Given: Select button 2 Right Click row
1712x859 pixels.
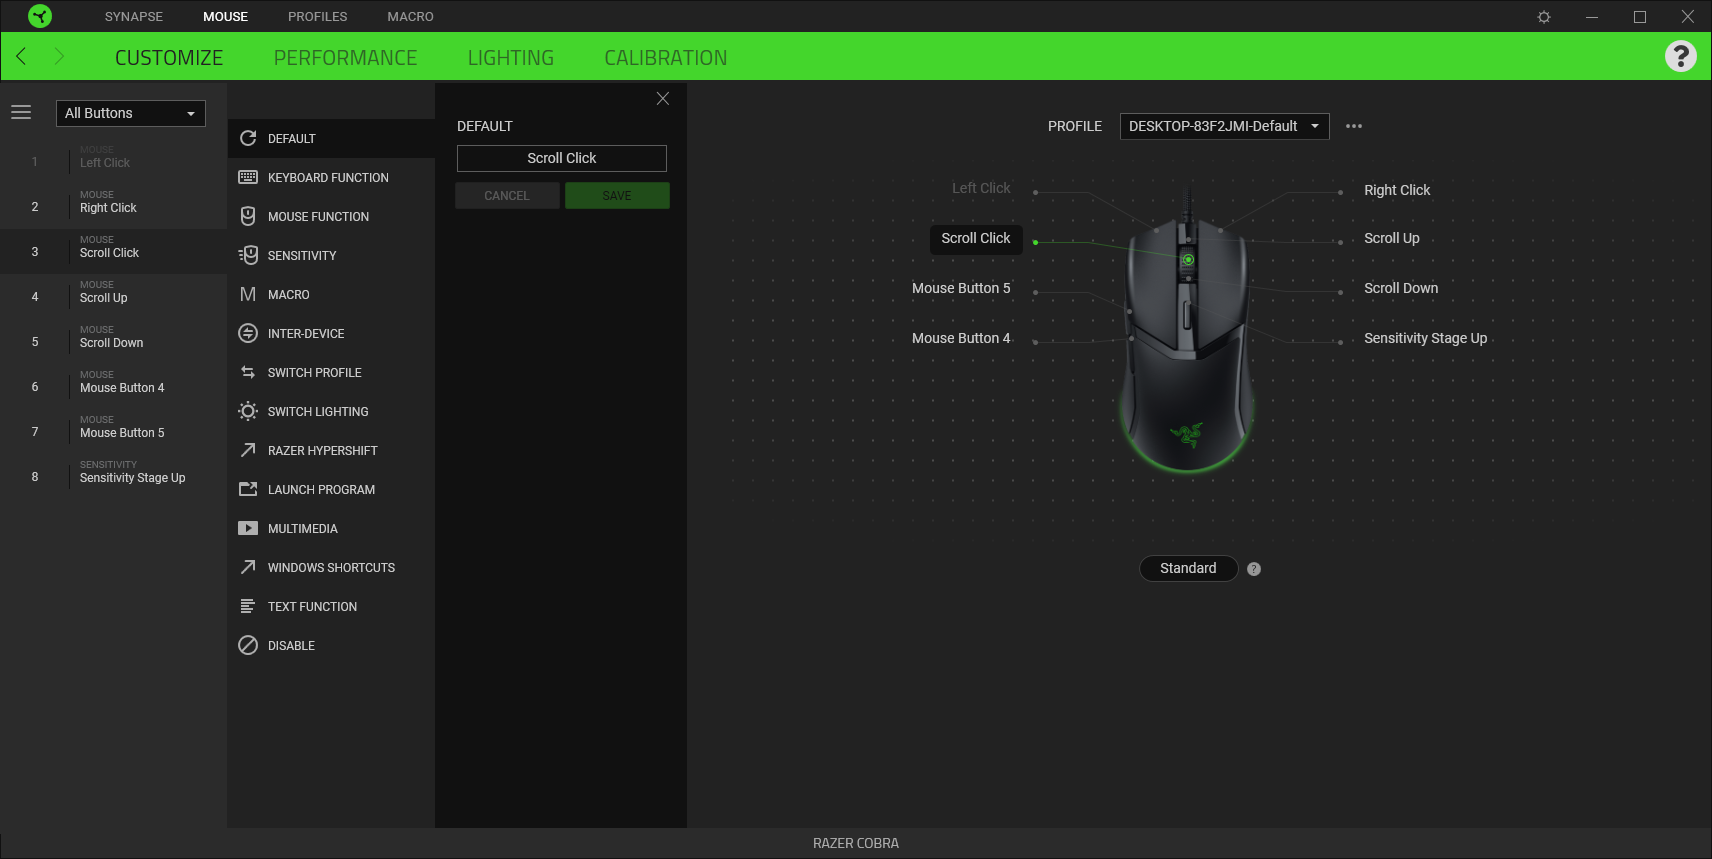Looking at the screenshot, I should coord(114,206).
